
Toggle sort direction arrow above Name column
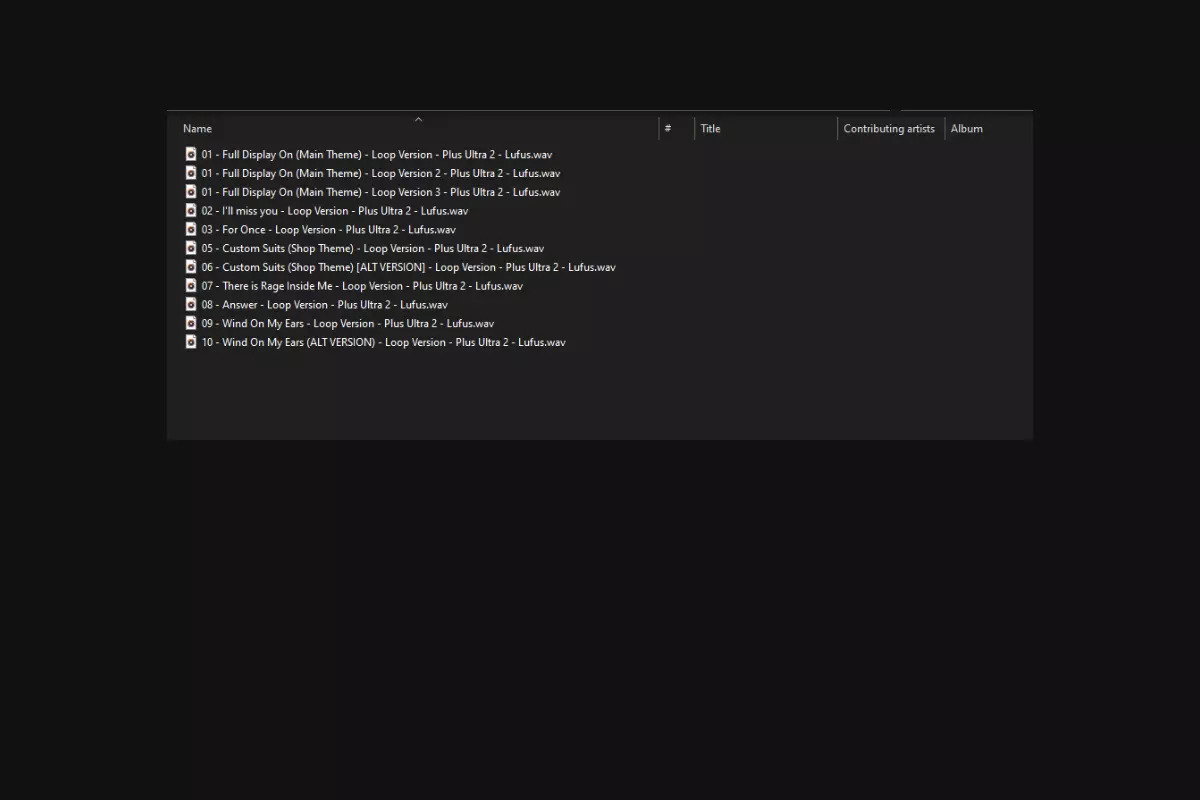[418, 119]
